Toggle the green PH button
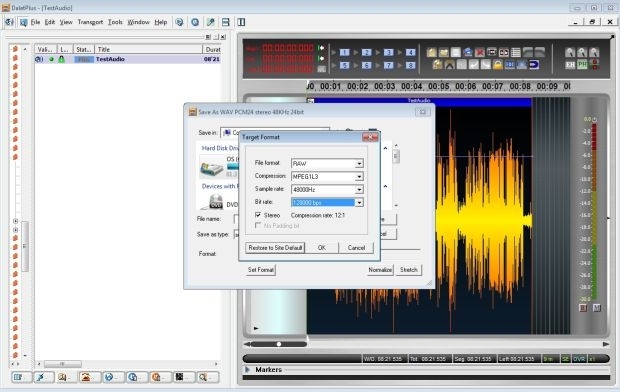620x392 pixels. [x=582, y=64]
